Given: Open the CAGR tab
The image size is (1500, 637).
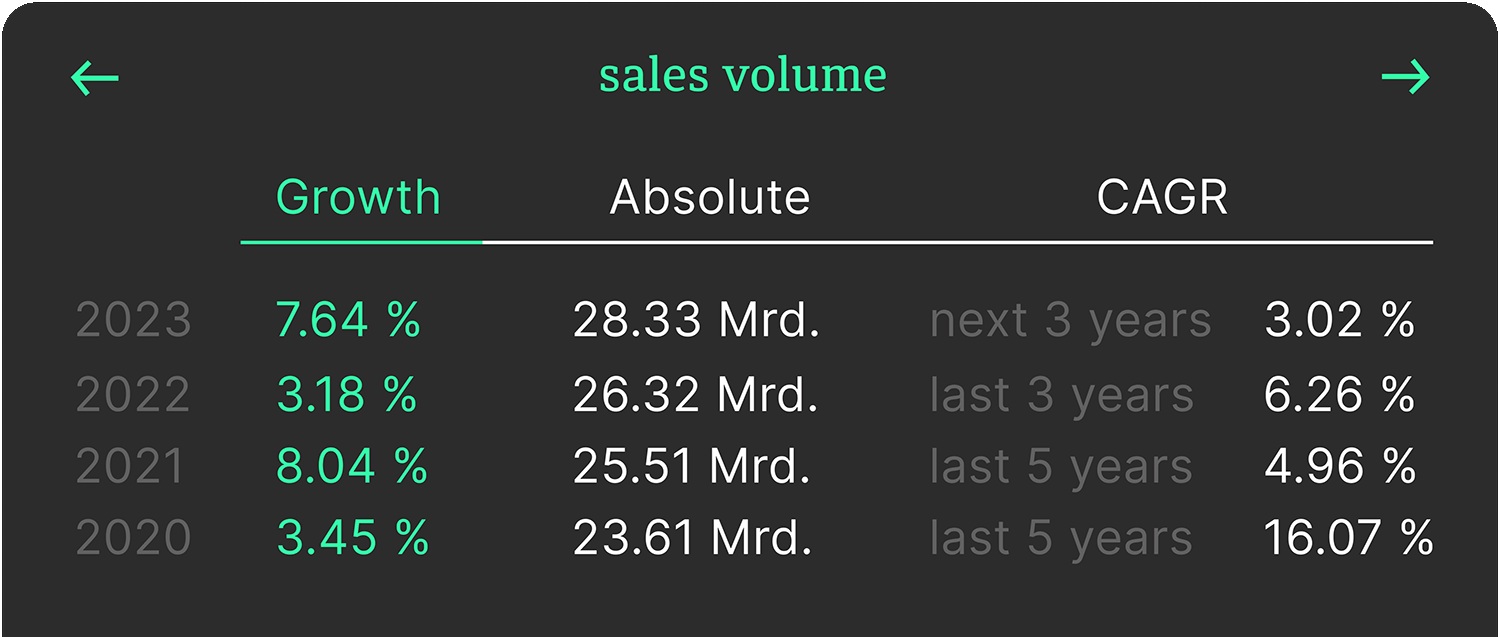Looking at the screenshot, I should [x=1162, y=198].
